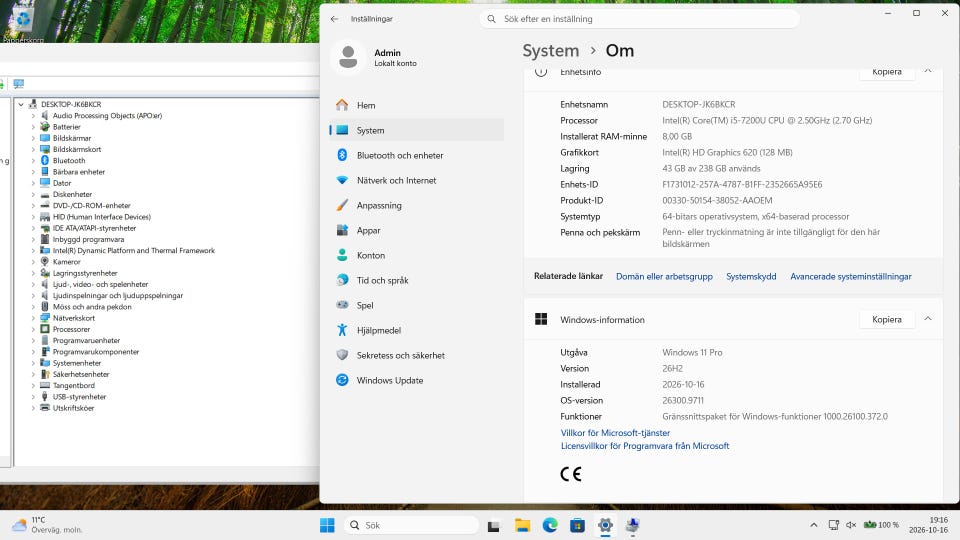Click the back arrow in Inställningar
The height and width of the screenshot is (540, 960).
[334, 19]
